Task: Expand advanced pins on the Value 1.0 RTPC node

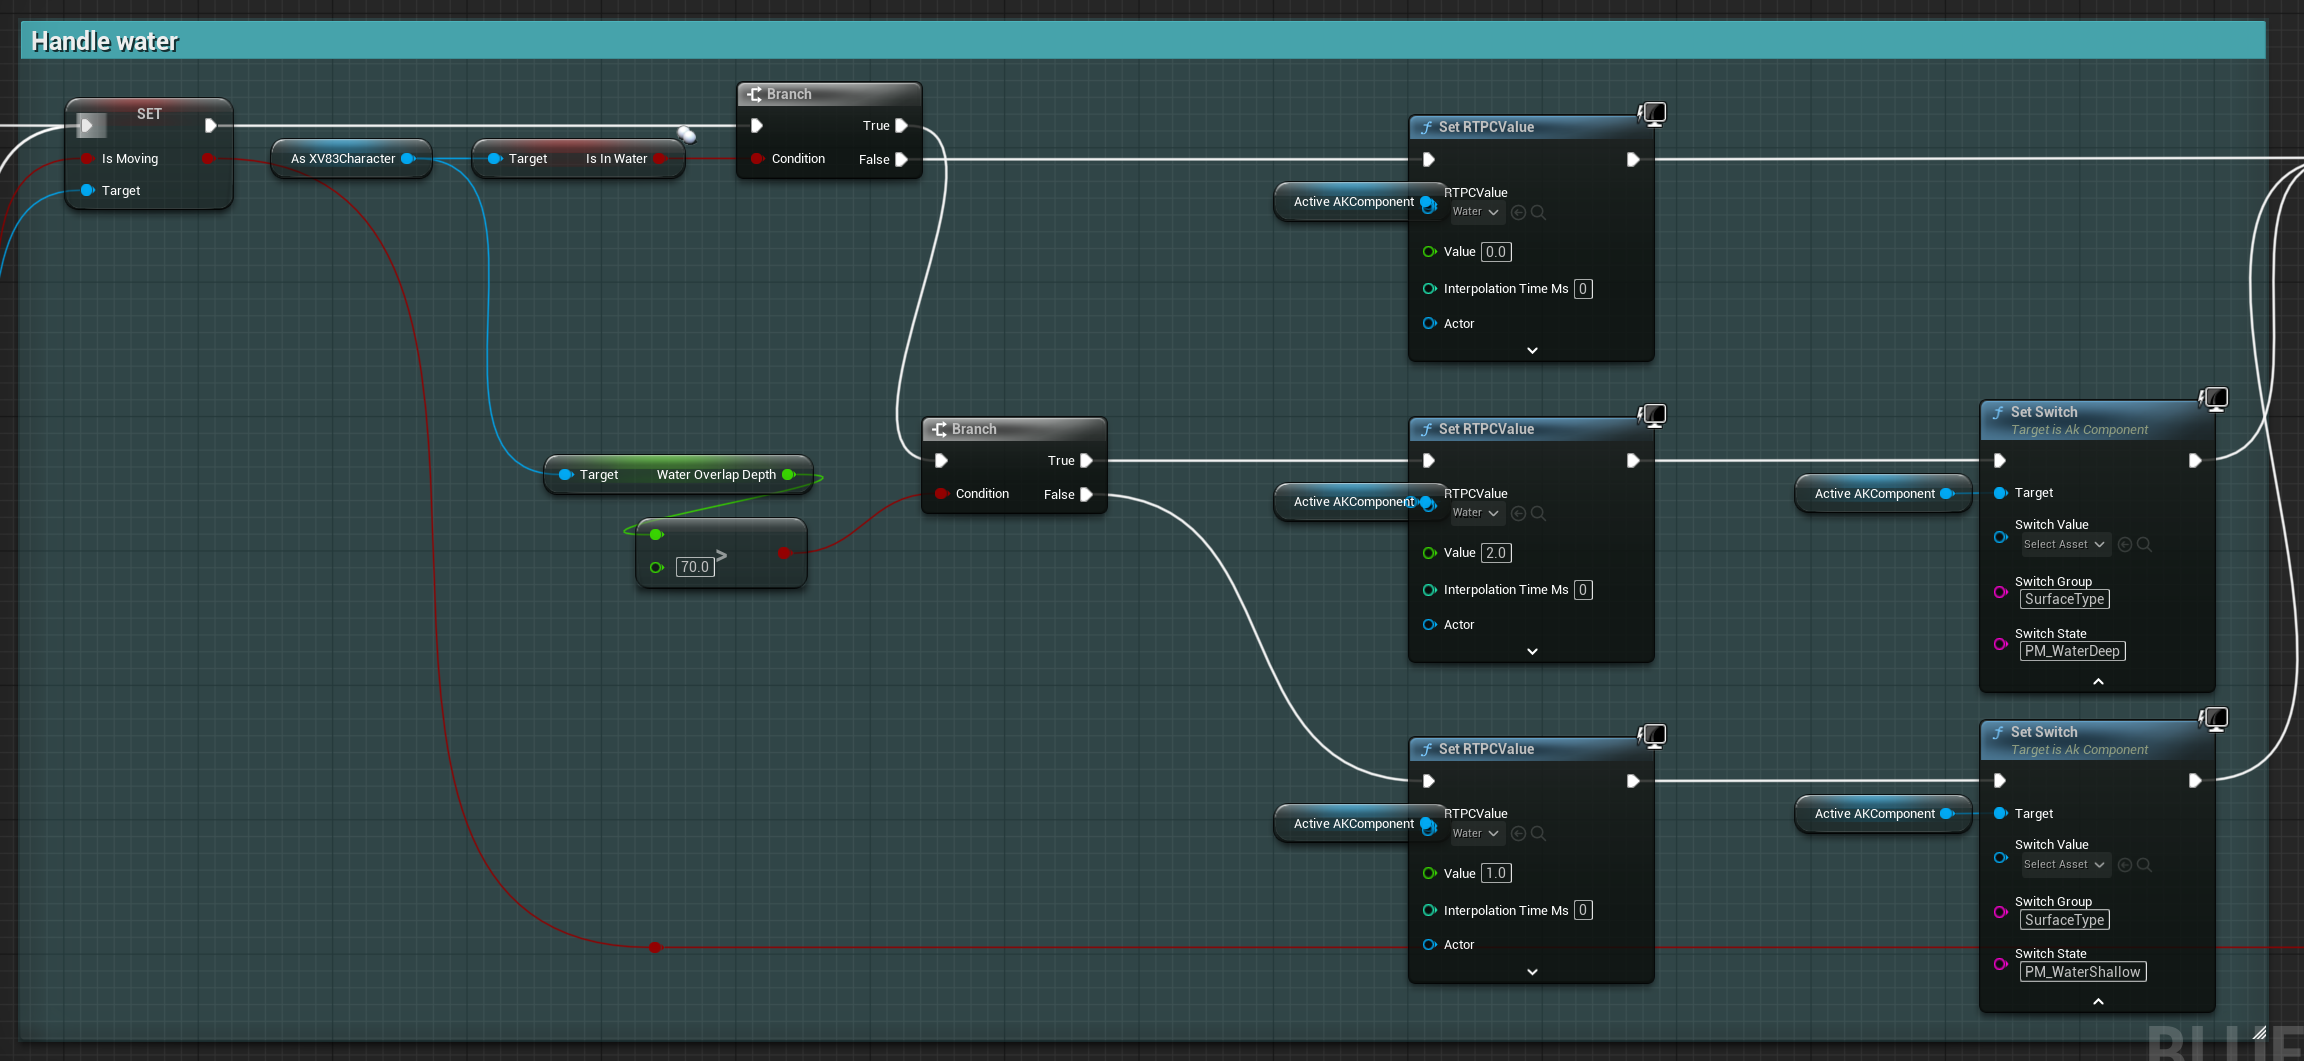Action: [1532, 971]
